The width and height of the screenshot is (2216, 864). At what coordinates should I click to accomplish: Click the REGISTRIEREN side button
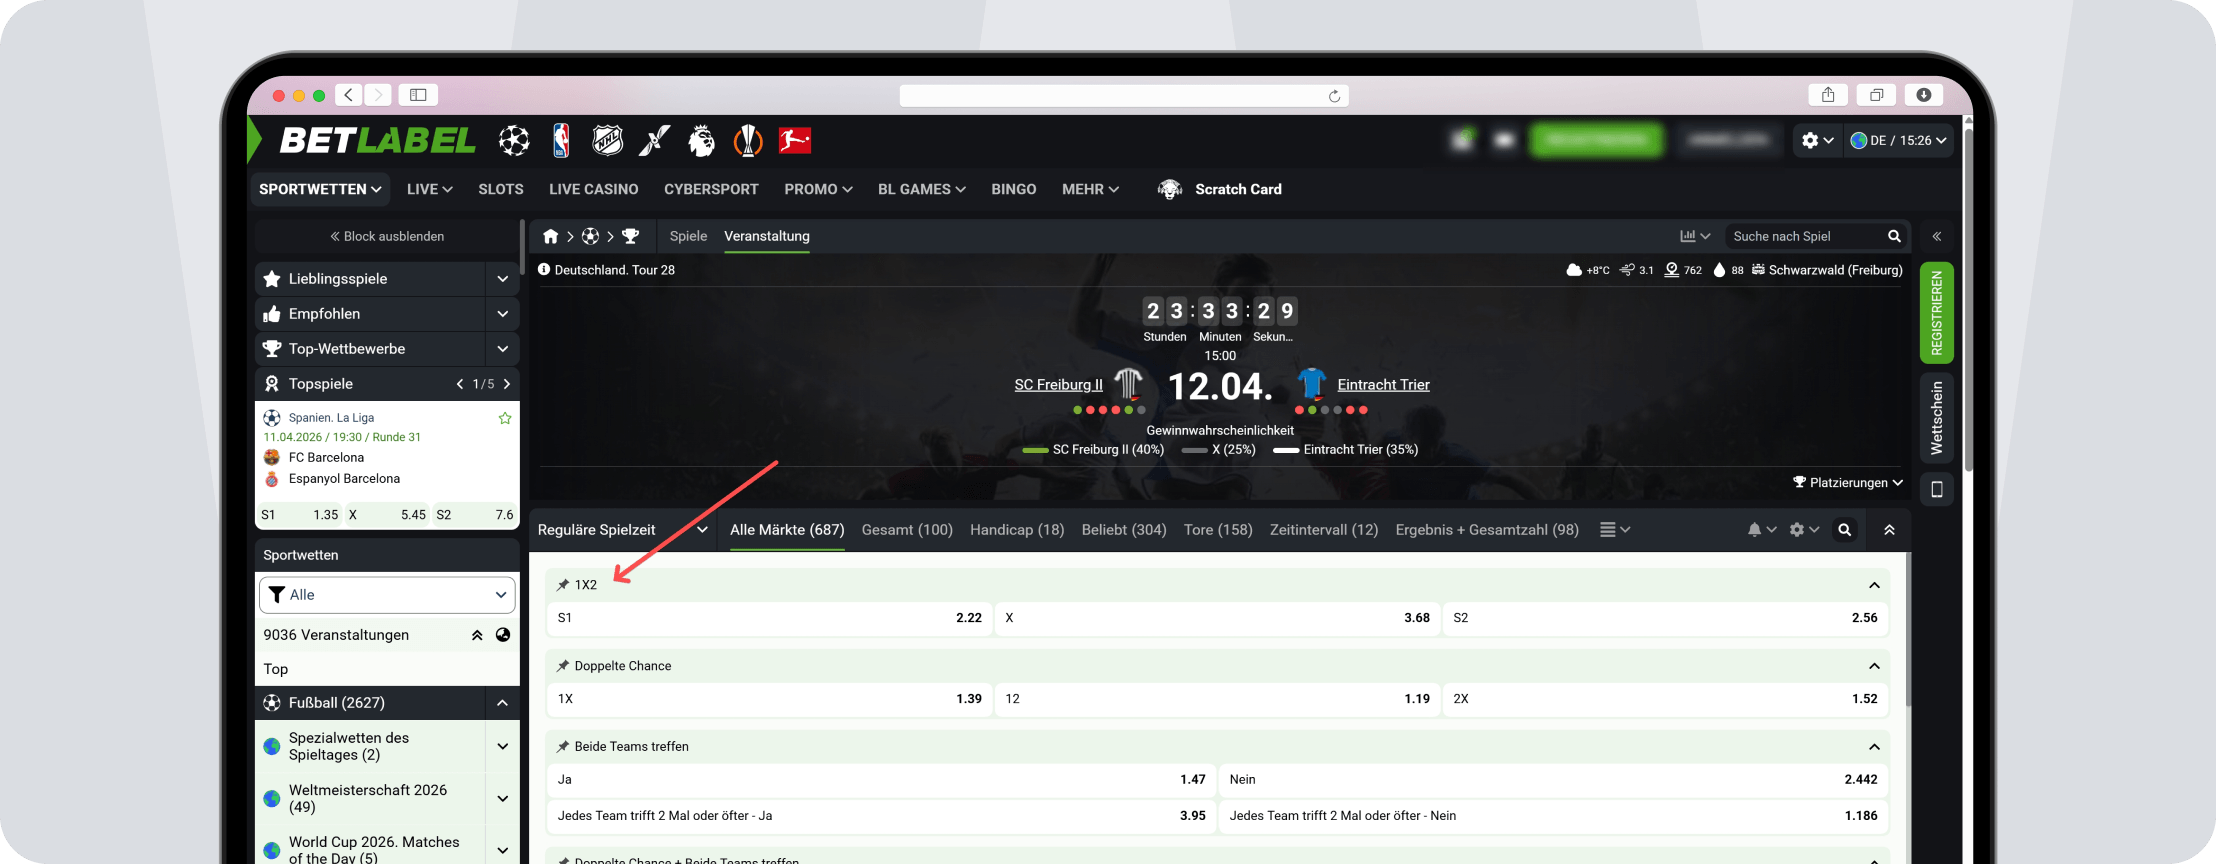coord(1937,313)
